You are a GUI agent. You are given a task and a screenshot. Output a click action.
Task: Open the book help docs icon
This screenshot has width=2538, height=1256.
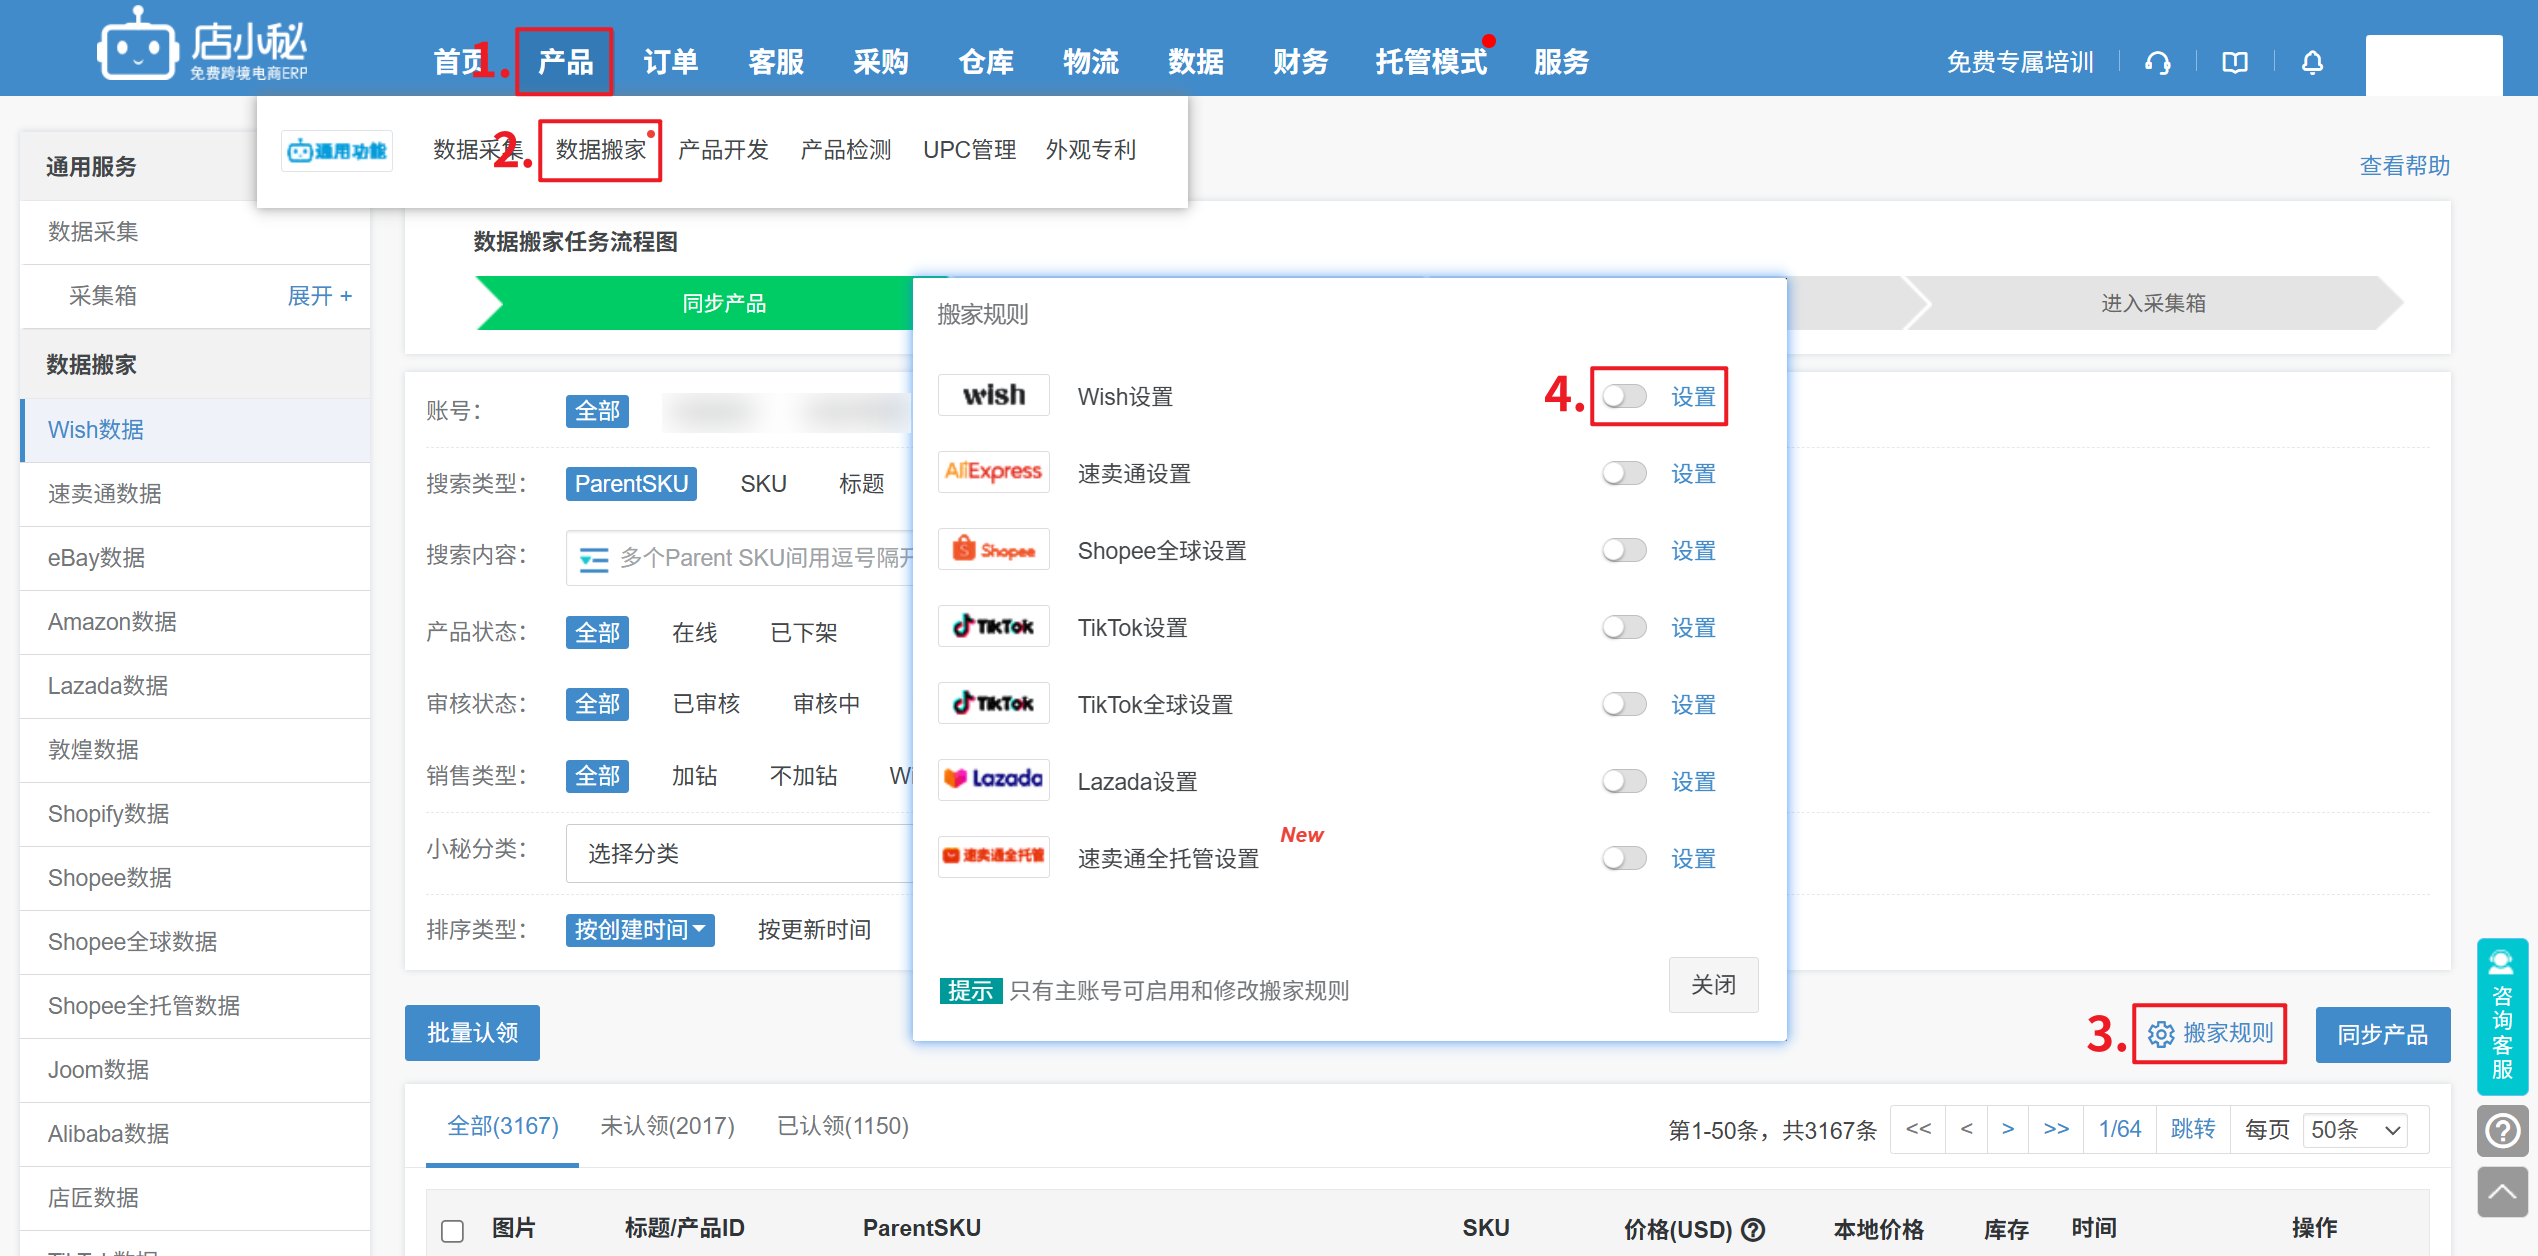[x=2234, y=63]
